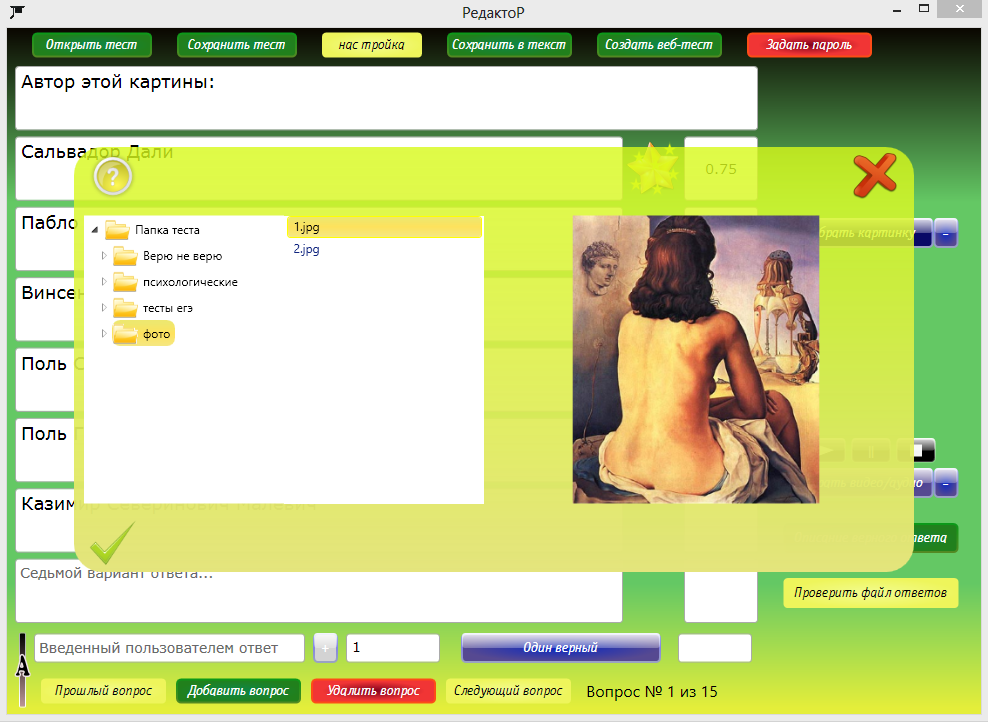This screenshot has width=988, height=723.
Task: Toggle the Один верный answer mode button
Action: coord(561,648)
